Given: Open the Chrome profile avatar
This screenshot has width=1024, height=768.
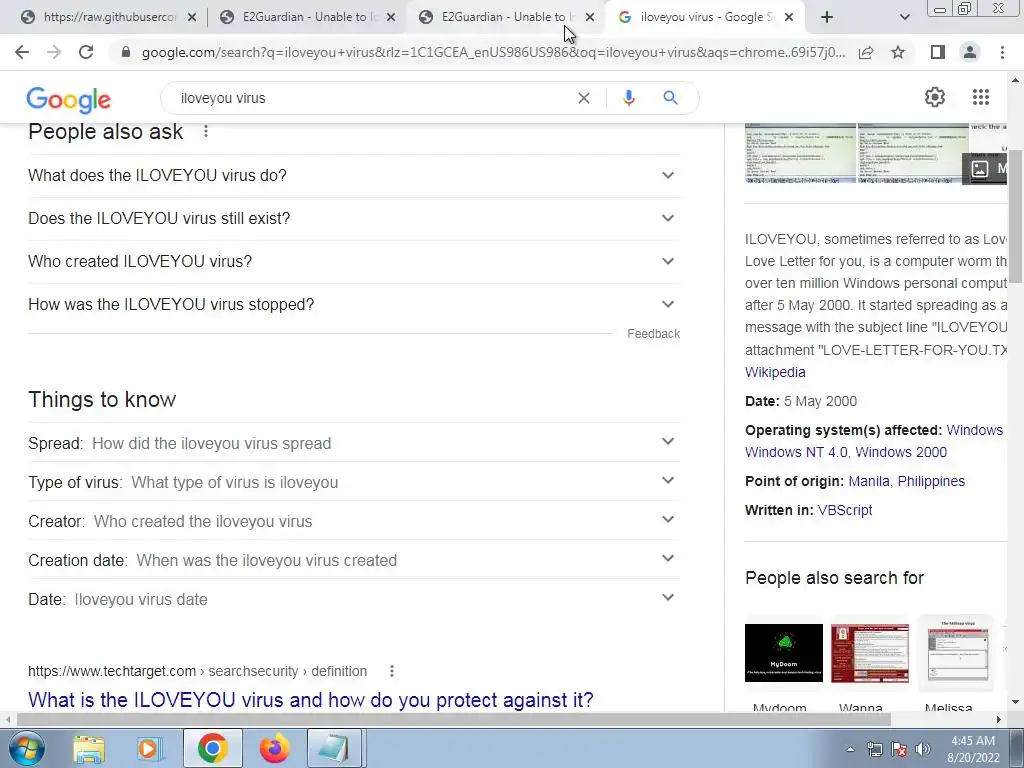Looking at the screenshot, I should point(970,52).
